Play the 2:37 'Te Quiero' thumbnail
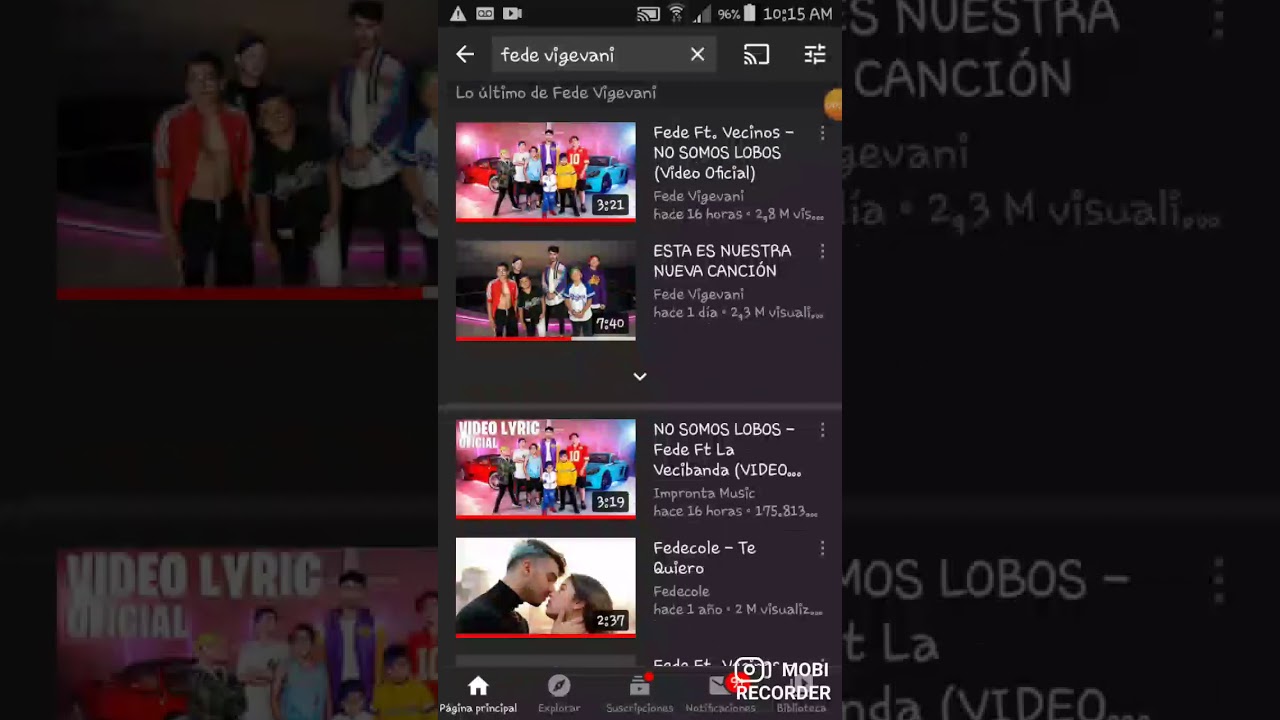The image size is (1280, 720). point(545,587)
